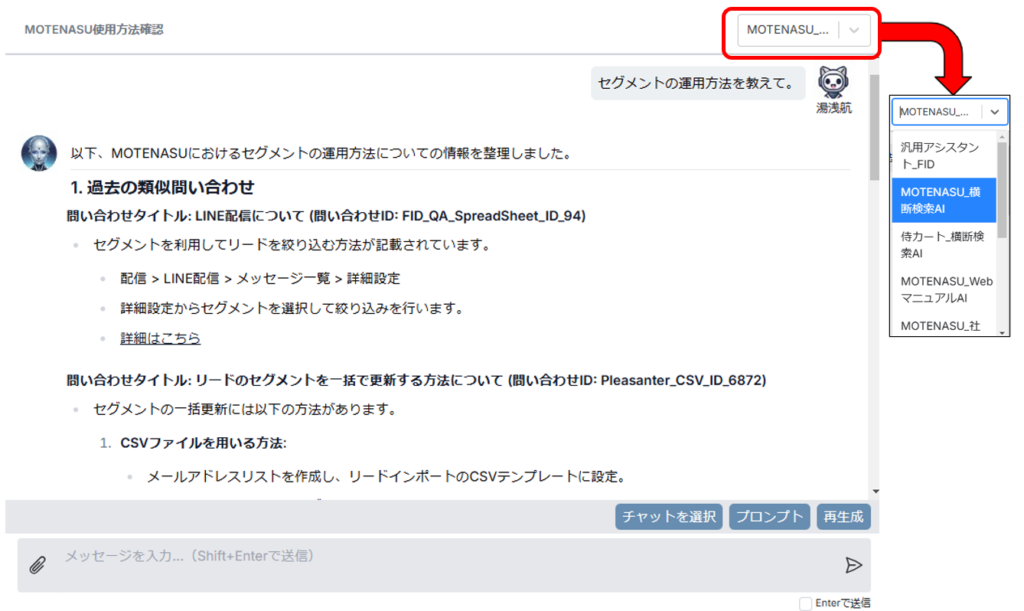Open the プロンプト button
This screenshot has height=611, width=1024.
769,516
